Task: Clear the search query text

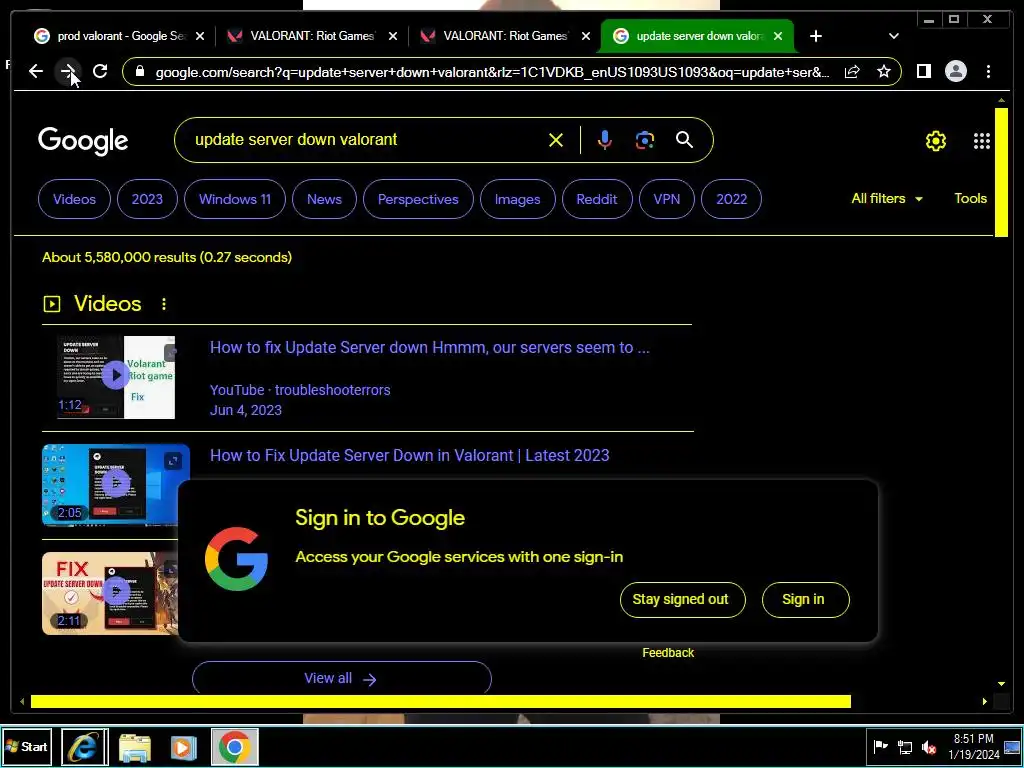Action: (x=556, y=140)
